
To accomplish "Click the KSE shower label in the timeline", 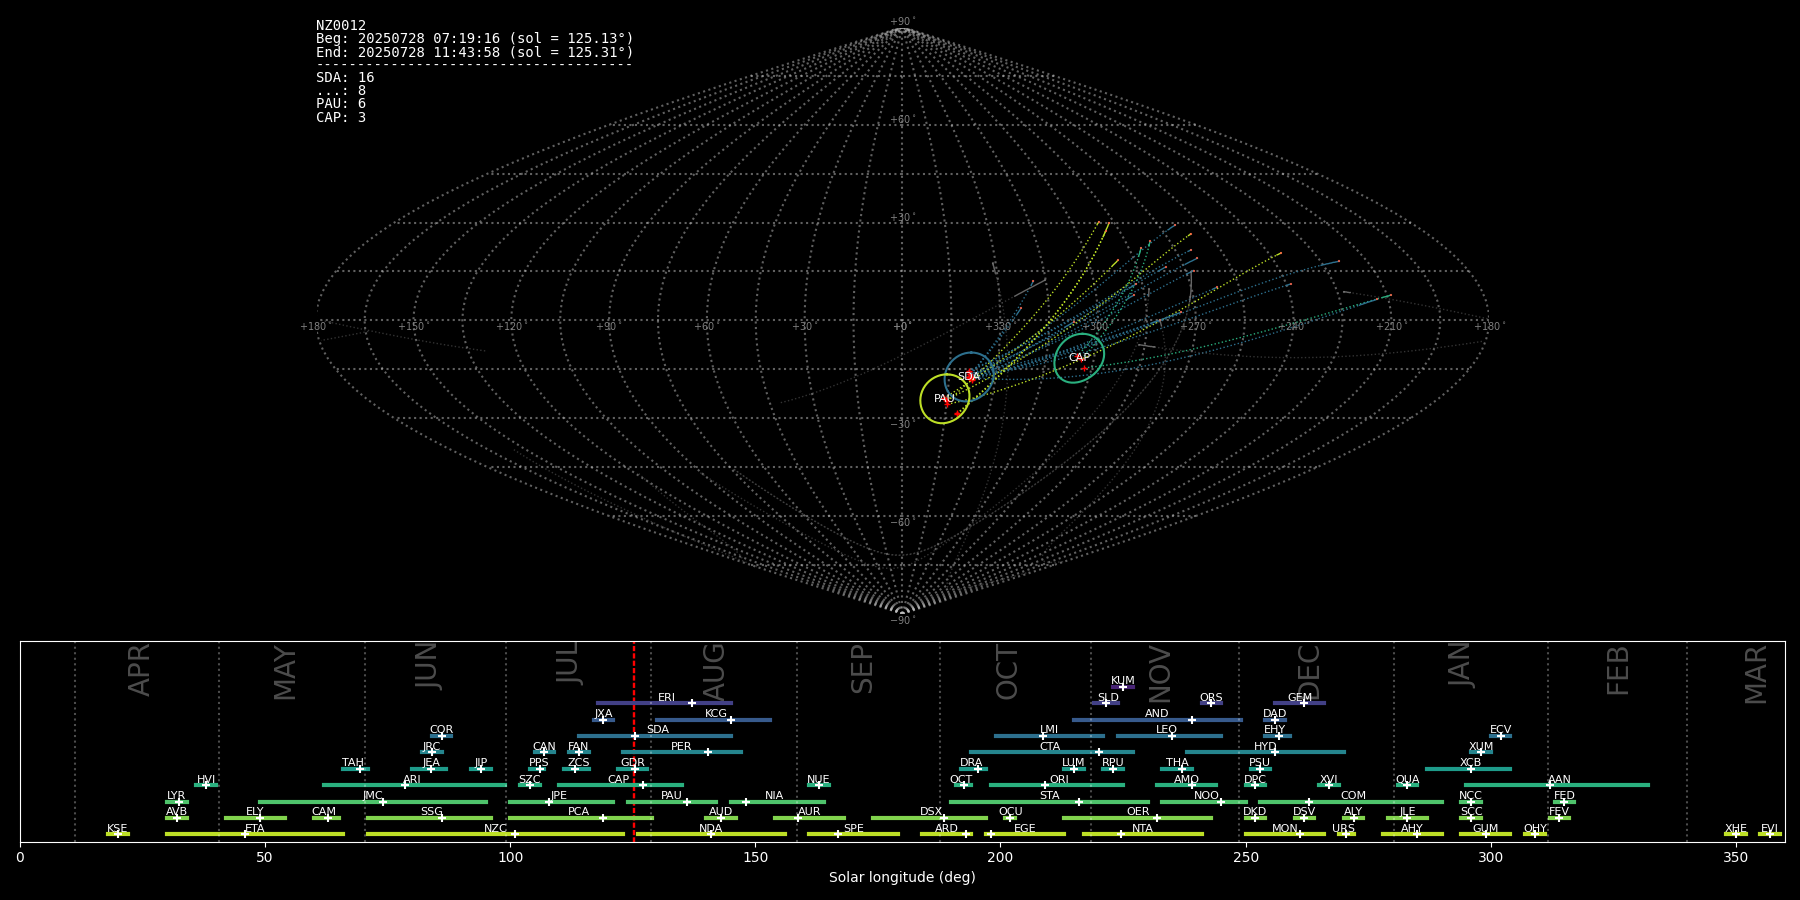I will (117, 829).
